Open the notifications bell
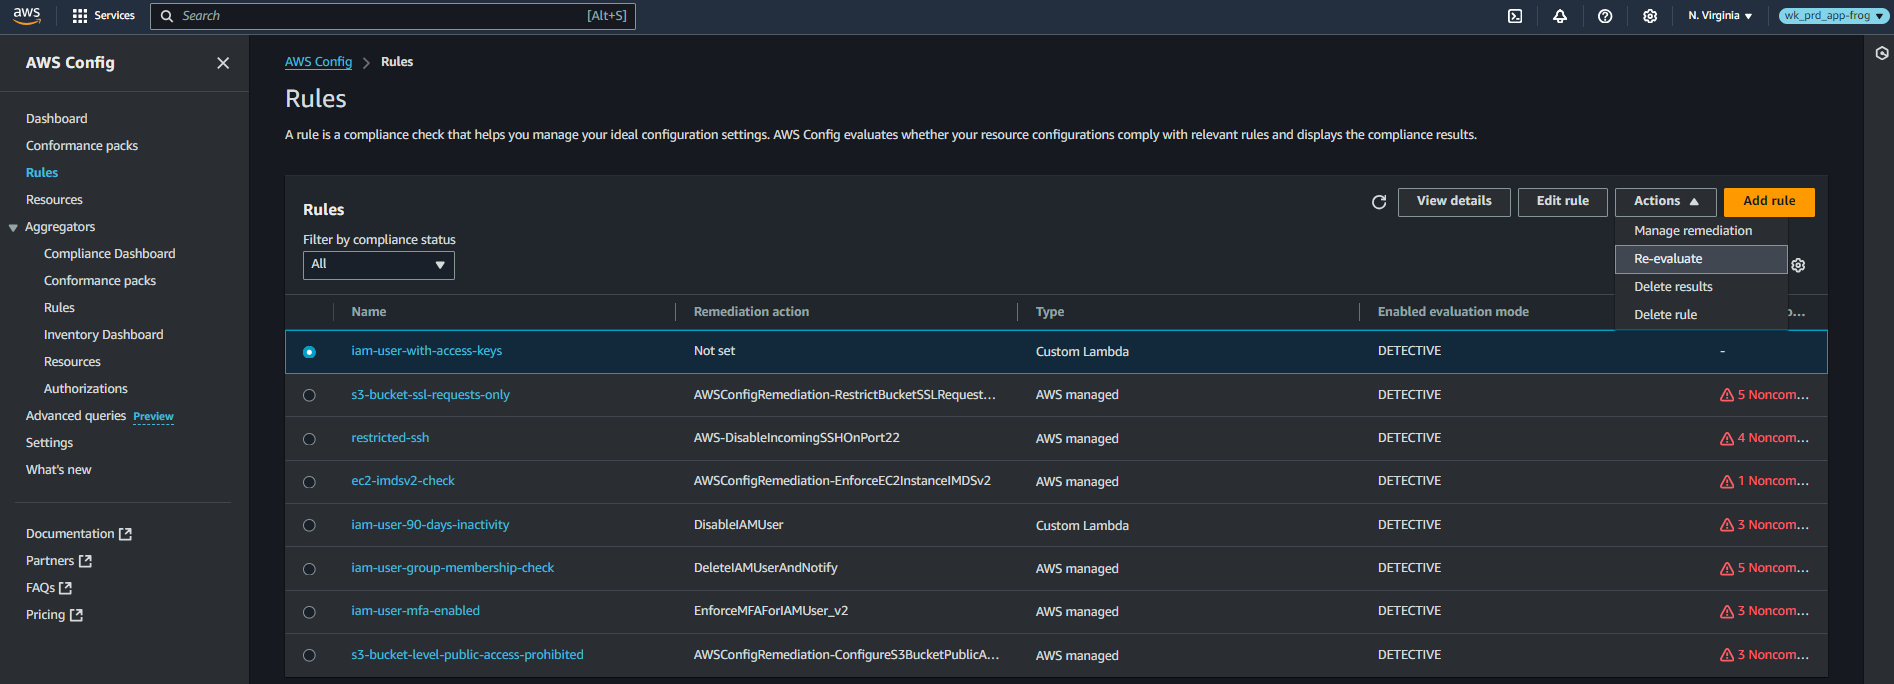1894x684 pixels. [x=1560, y=16]
